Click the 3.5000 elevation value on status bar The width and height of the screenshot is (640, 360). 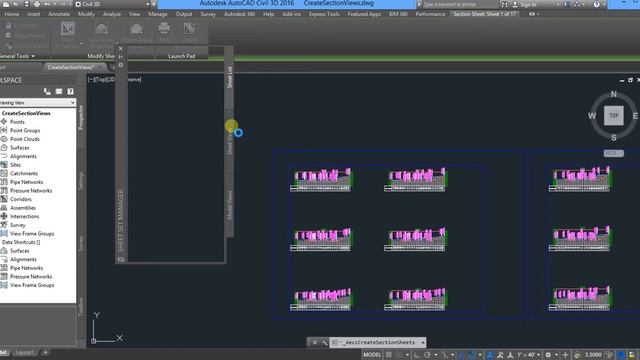coord(593,355)
